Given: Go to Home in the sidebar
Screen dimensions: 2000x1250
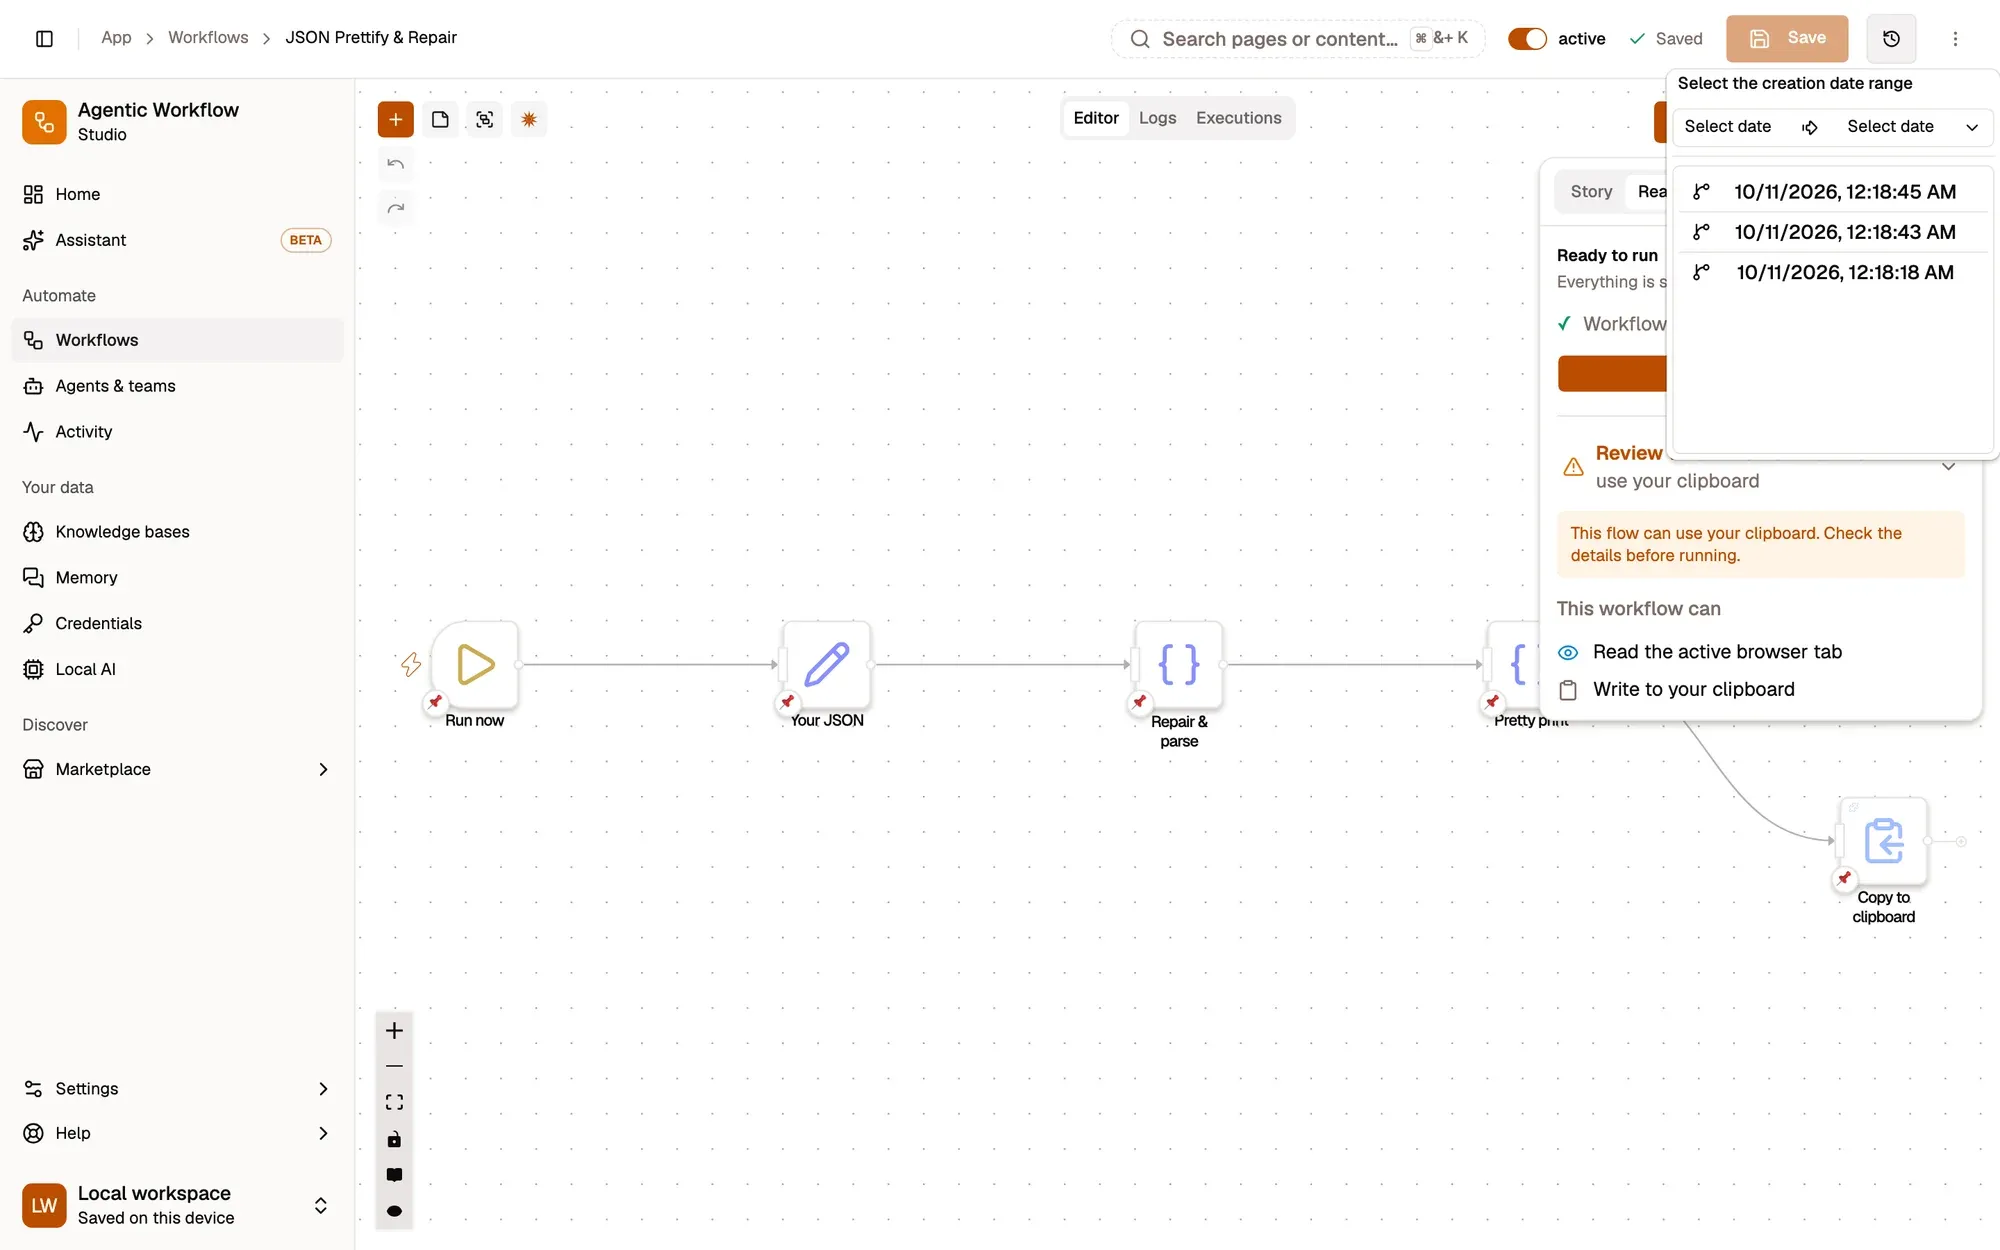Looking at the screenshot, I should [177, 194].
